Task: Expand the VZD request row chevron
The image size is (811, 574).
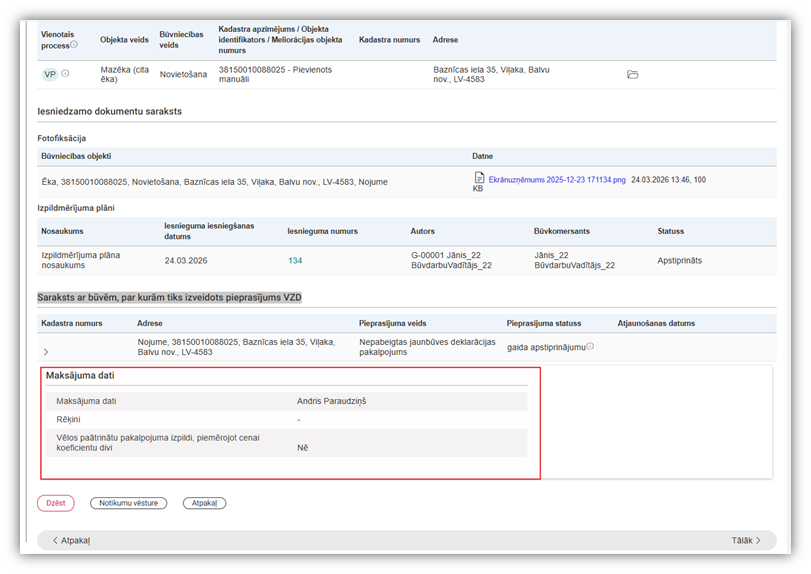Action: (45, 352)
